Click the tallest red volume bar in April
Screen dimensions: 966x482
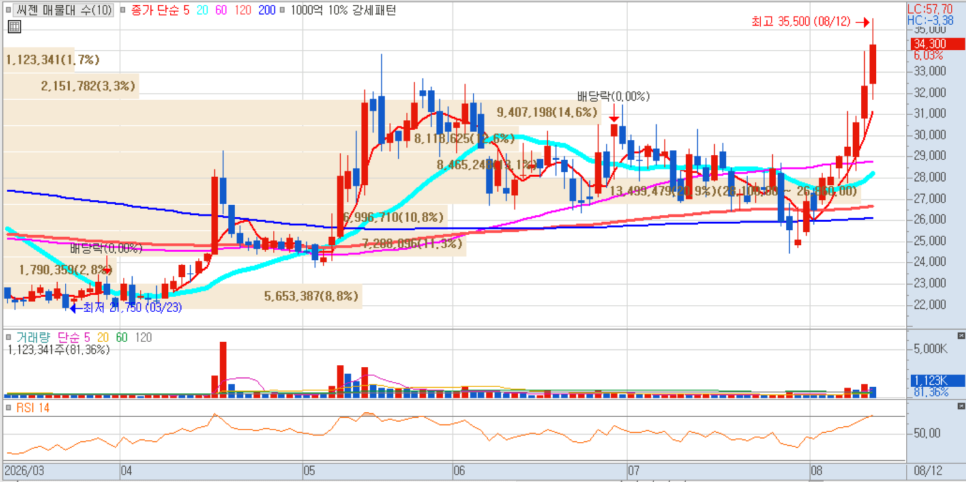pyautogui.click(x=223, y=369)
